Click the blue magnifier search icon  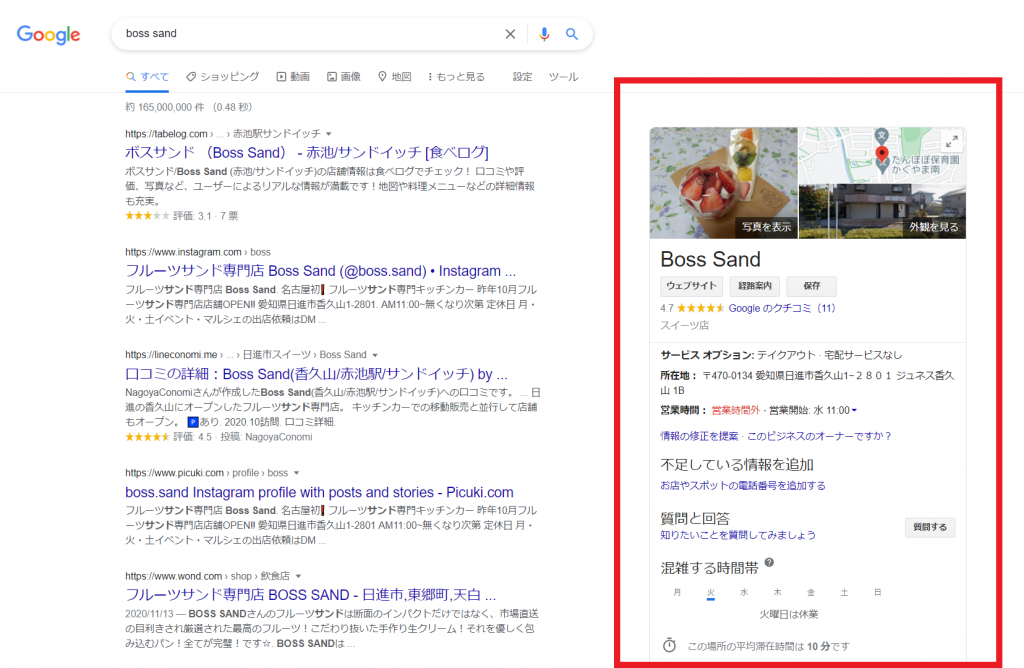pyautogui.click(x=571, y=34)
